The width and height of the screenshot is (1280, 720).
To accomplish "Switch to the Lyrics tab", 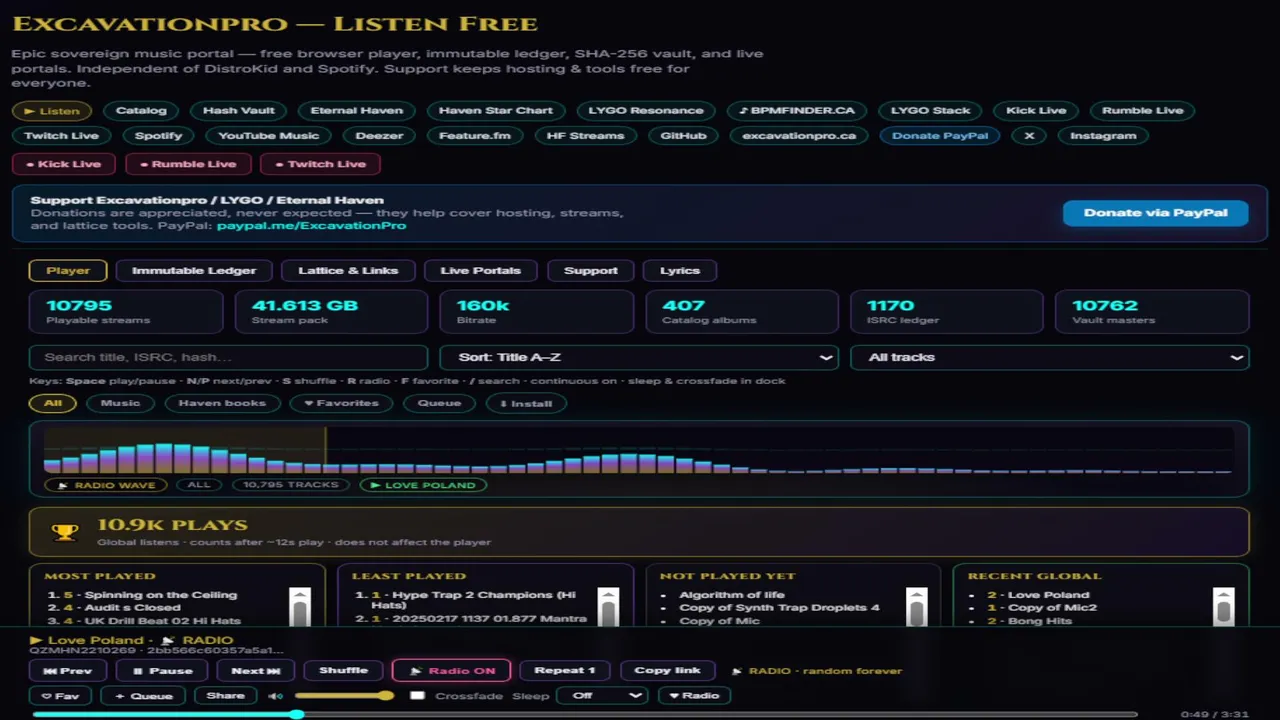I will [680, 270].
